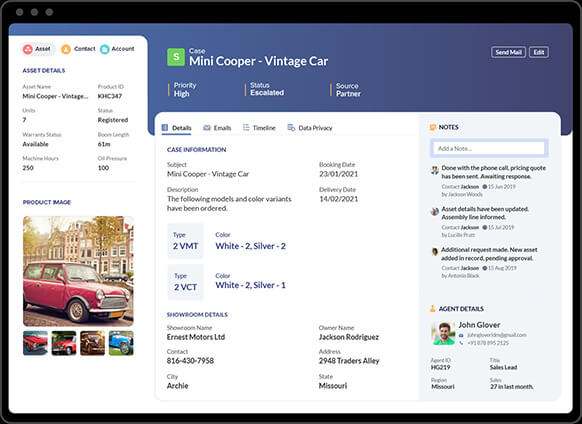This screenshot has height=424, width=582.
Task: Edit the Mini Cooper case
Action: (x=539, y=52)
